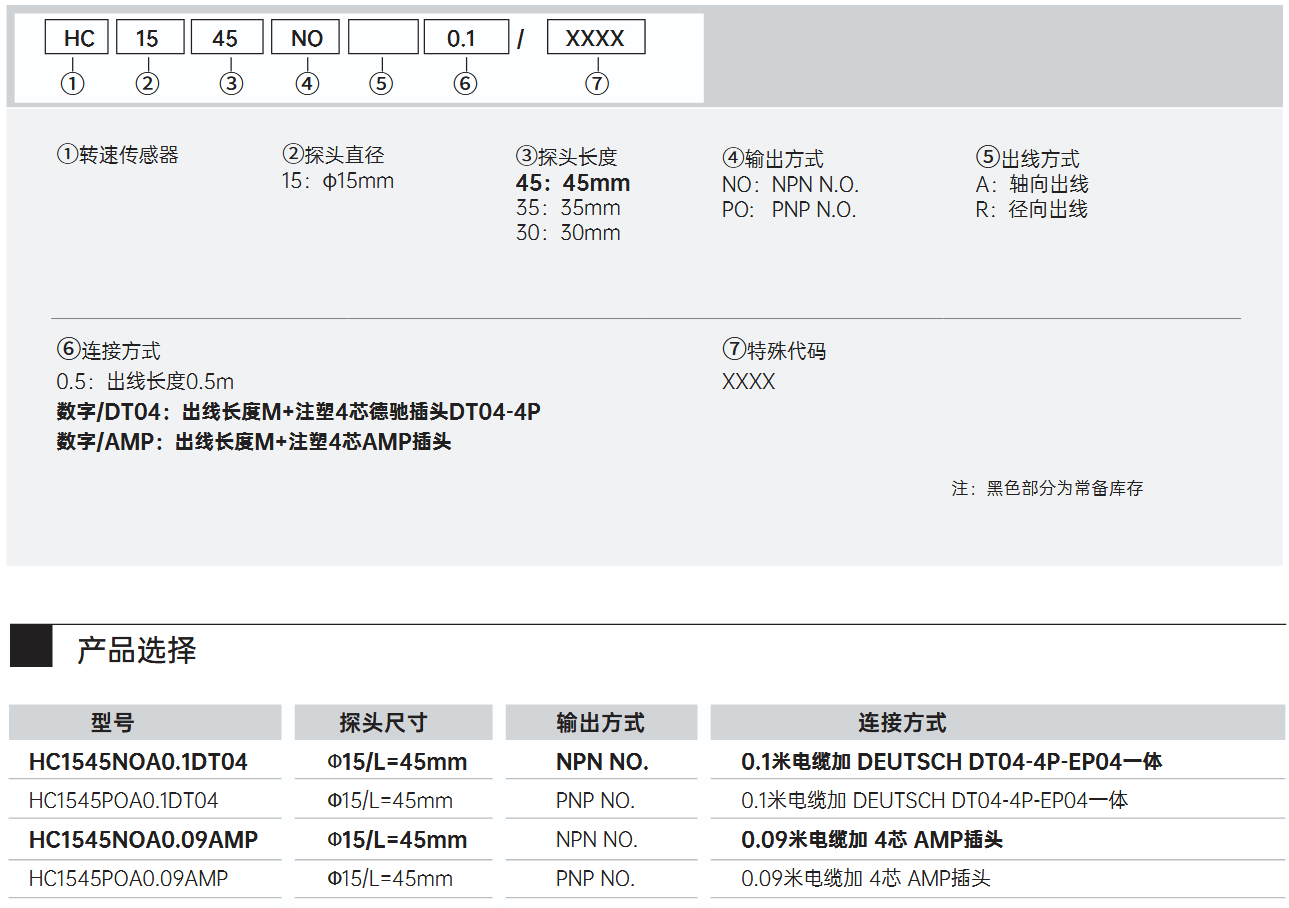Select model HC1545NOA0.1DT04 in the table
This screenshot has height=908, width=1289.
[138, 762]
